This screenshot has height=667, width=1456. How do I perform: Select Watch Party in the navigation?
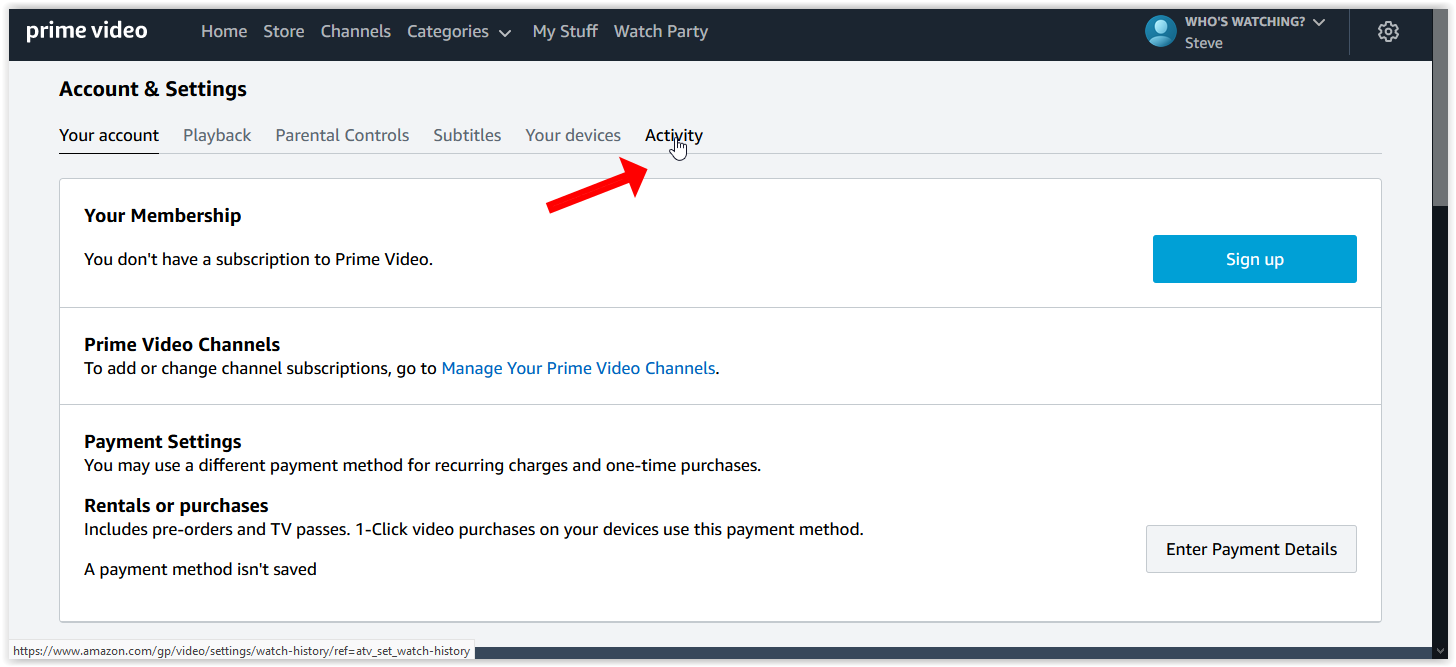(661, 32)
